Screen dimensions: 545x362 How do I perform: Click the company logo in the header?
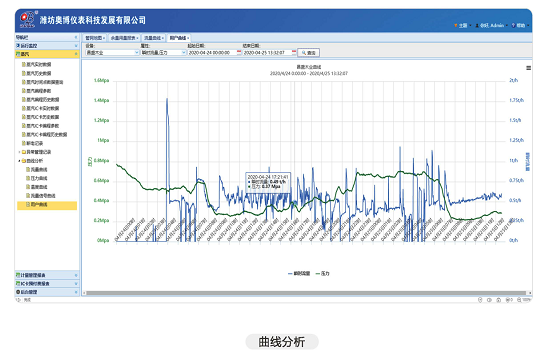(x=27, y=20)
